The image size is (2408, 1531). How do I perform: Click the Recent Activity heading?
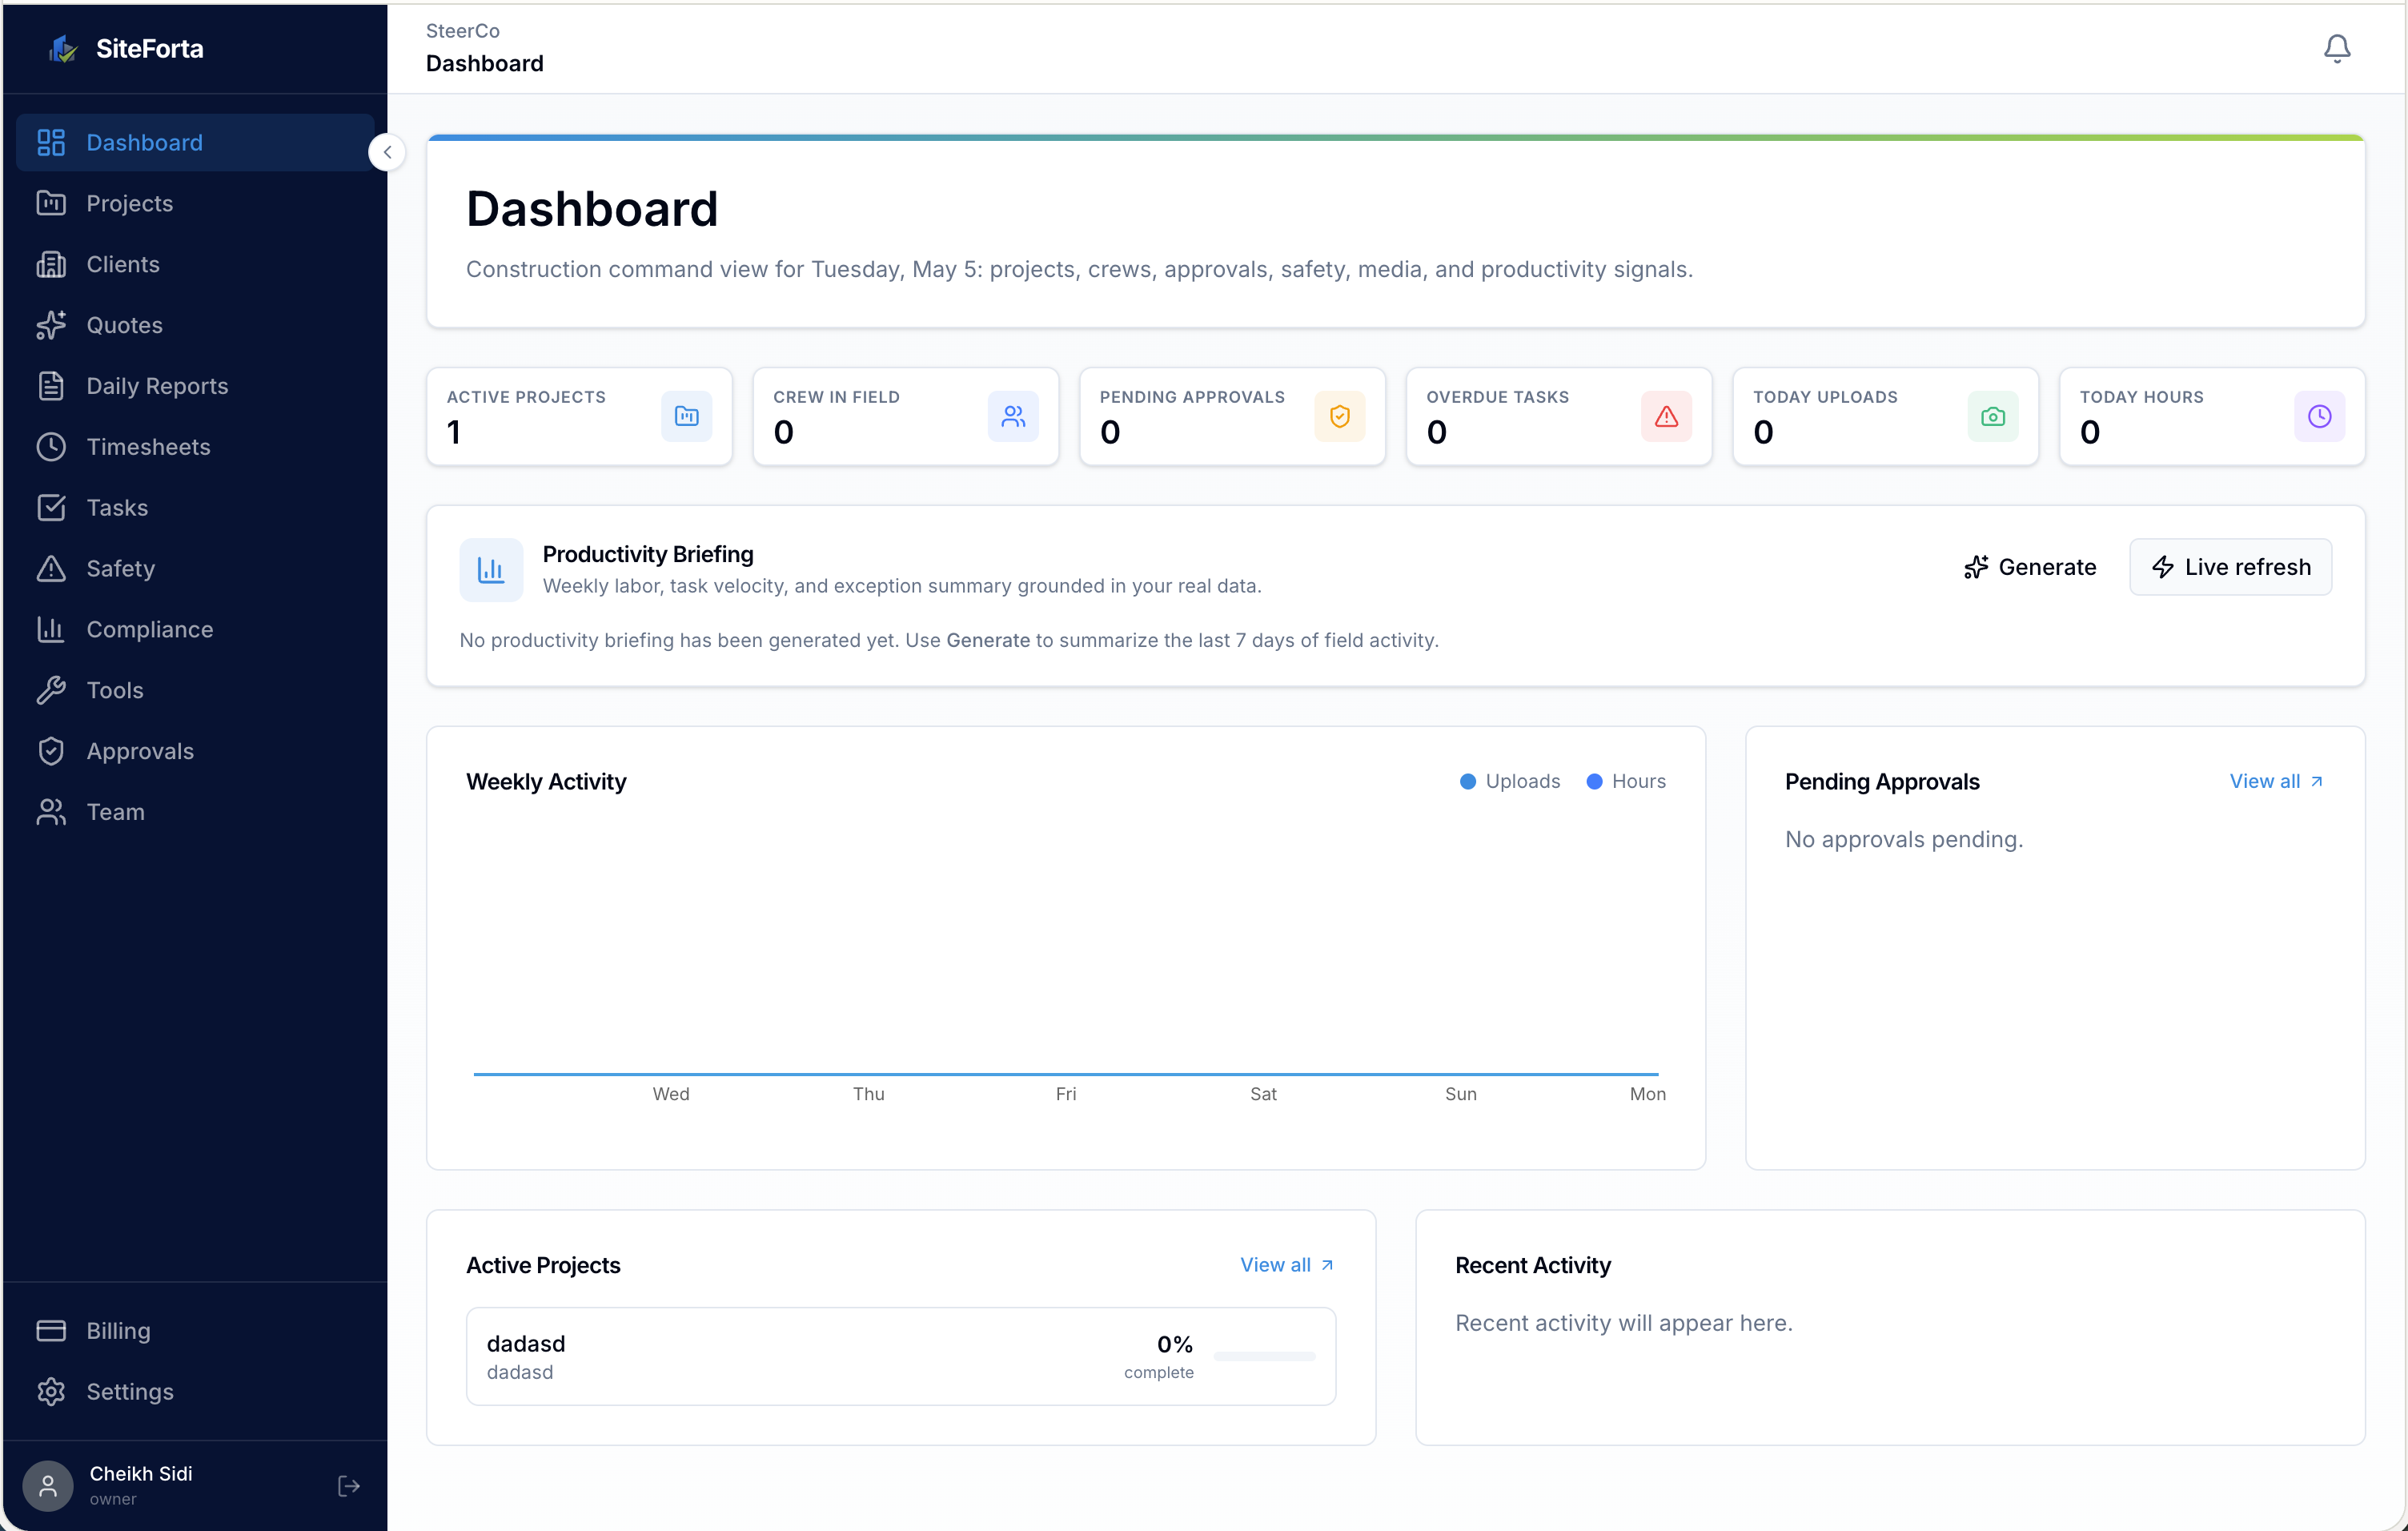pos(1533,1264)
